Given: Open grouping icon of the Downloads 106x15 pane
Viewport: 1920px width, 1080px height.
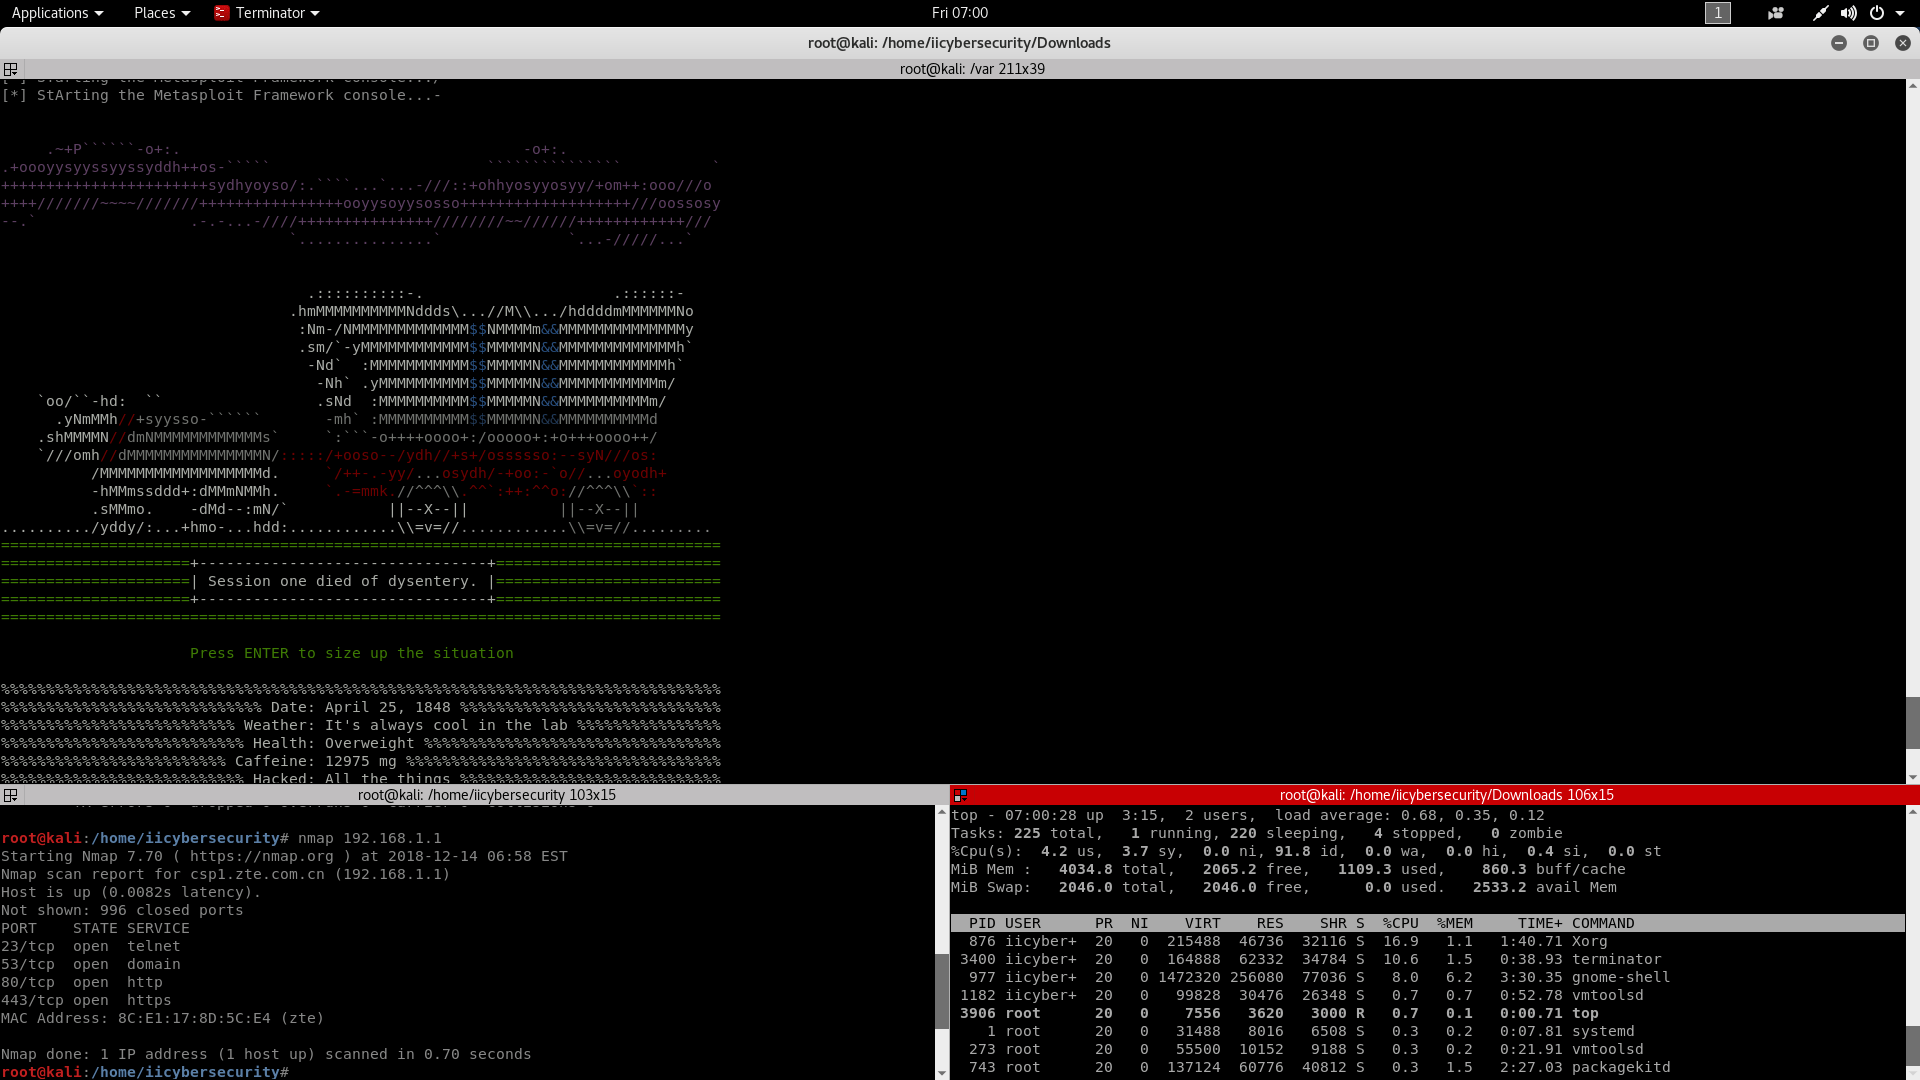Looking at the screenshot, I should pyautogui.click(x=960, y=795).
